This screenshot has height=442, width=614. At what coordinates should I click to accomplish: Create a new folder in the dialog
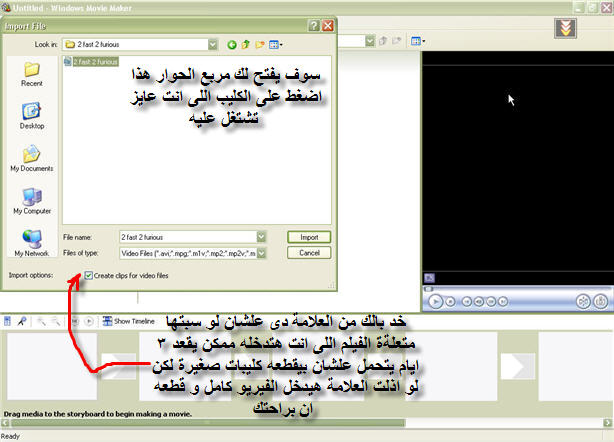pos(259,44)
